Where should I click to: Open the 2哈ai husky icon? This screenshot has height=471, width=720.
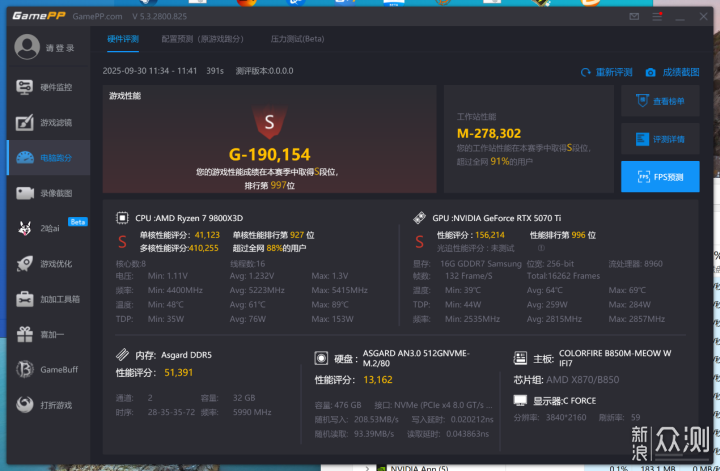pyautogui.click(x=25, y=228)
